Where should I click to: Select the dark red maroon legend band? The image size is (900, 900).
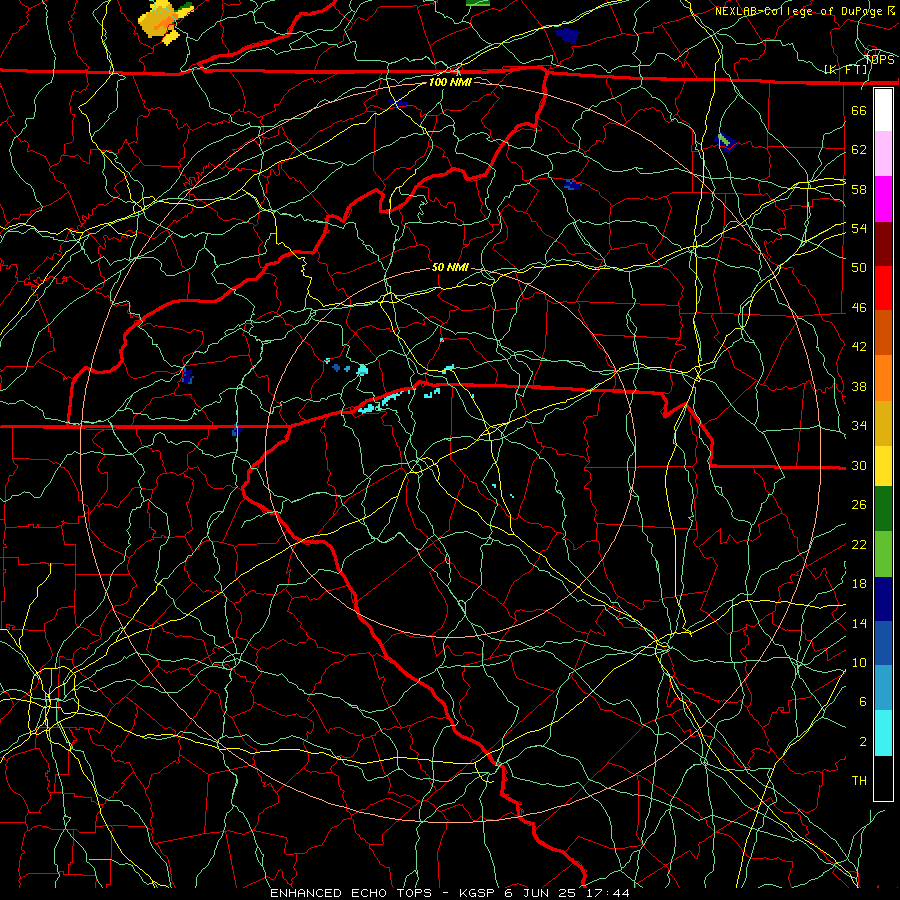coord(883,244)
